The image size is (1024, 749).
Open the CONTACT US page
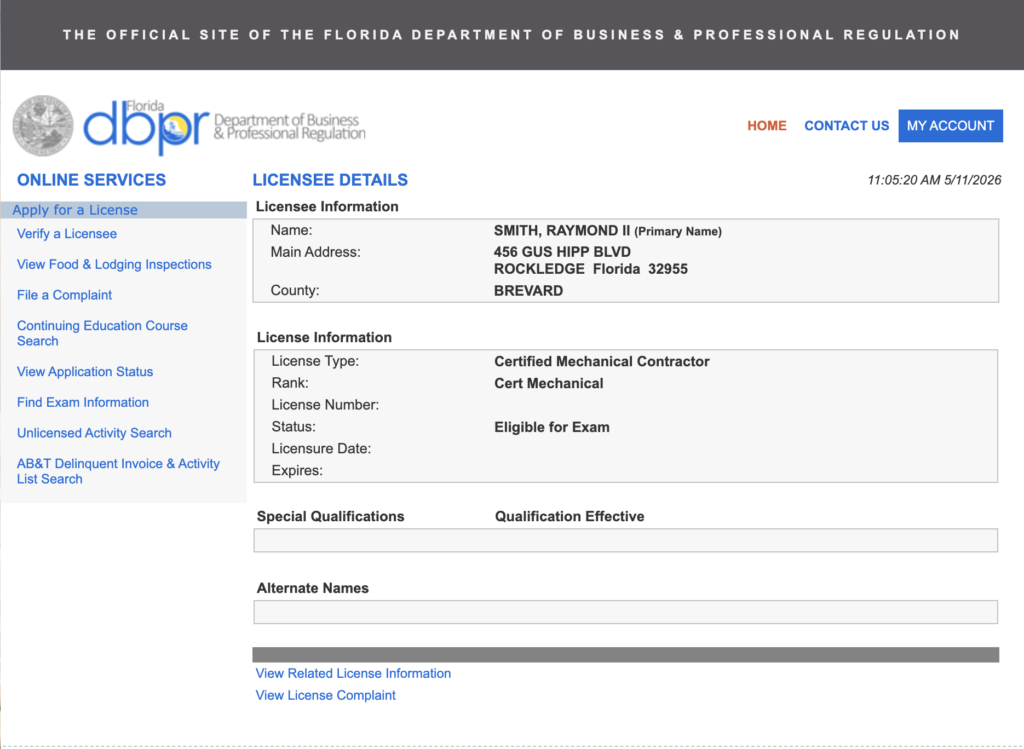coord(846,125)
